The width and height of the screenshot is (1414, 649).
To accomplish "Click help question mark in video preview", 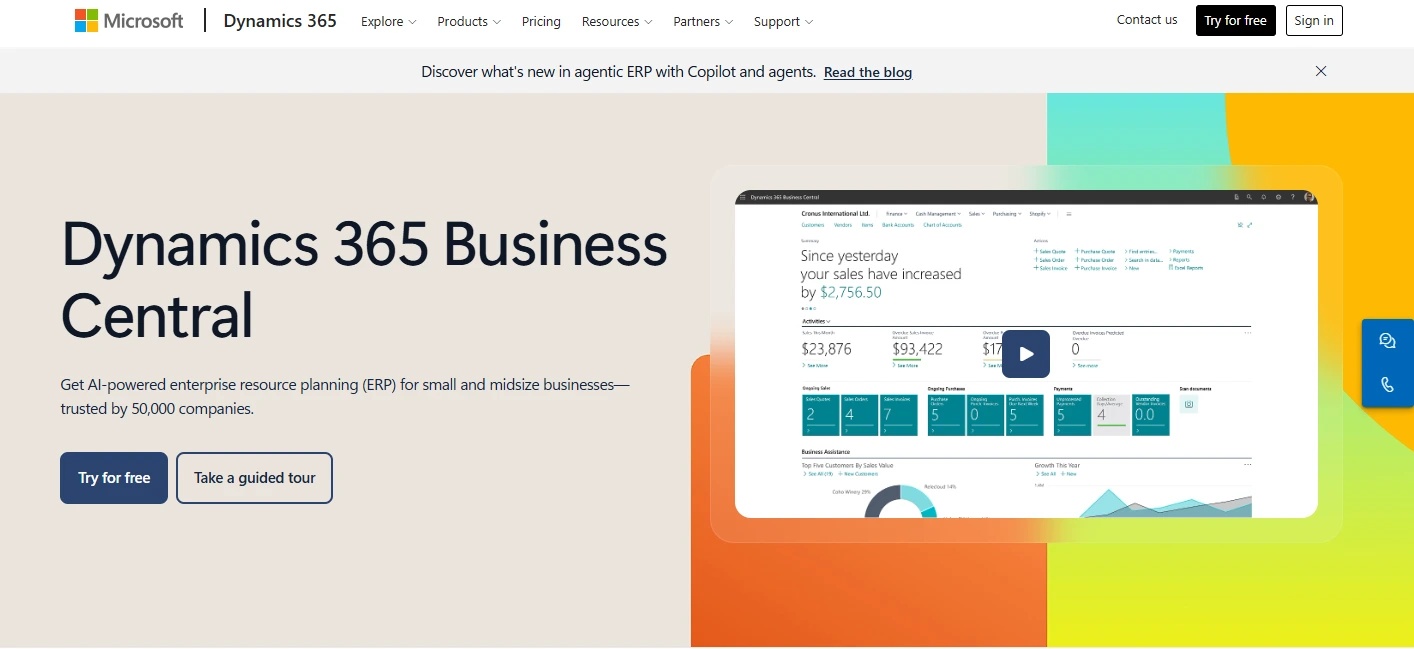I will pyautogui.click(x=1292, y=197).
